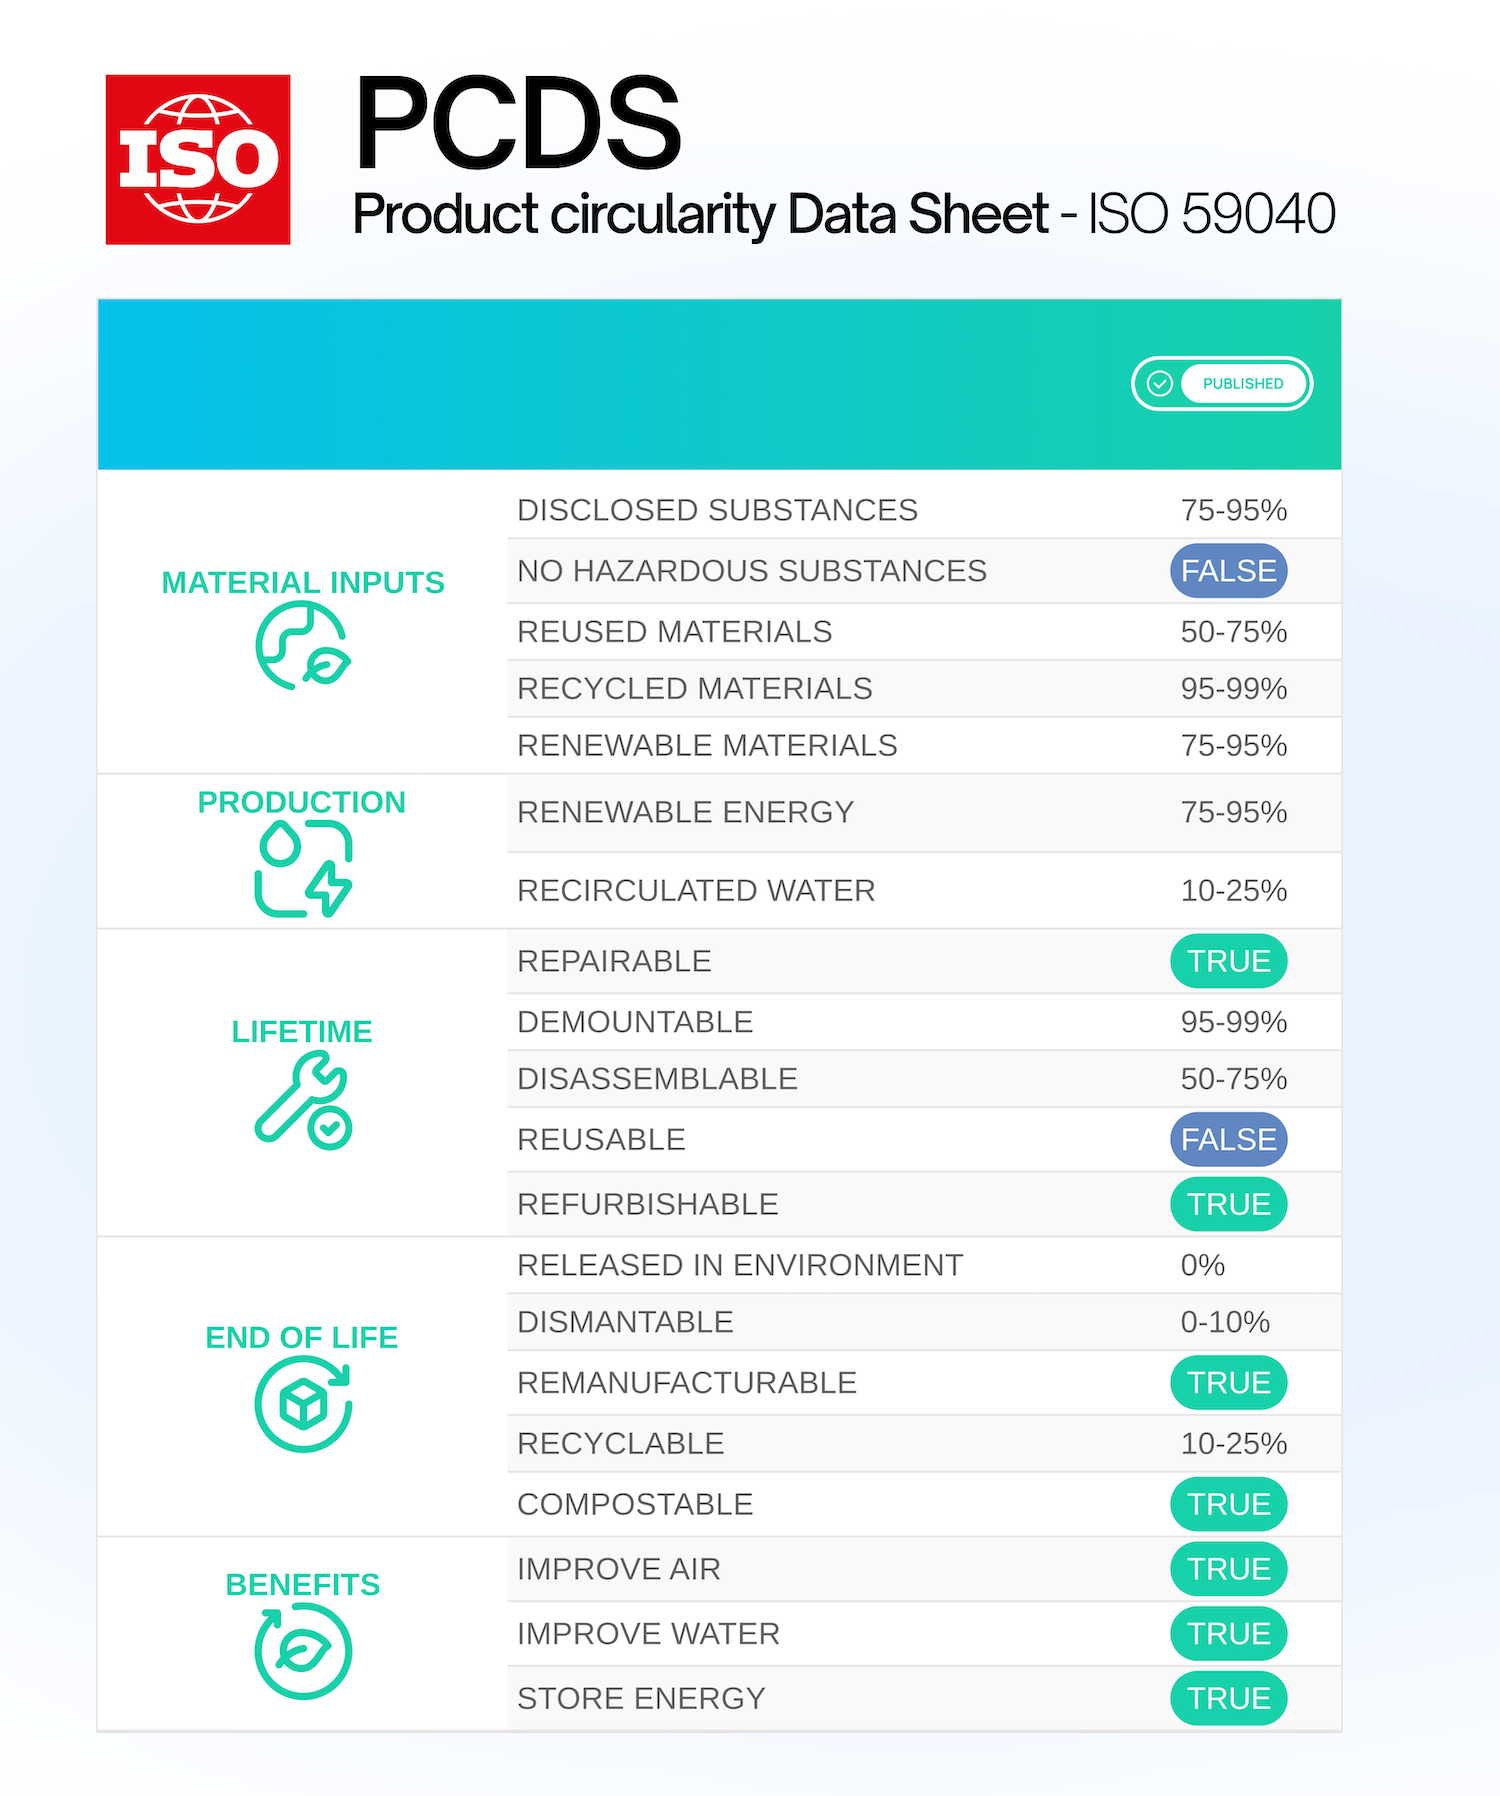Click the TRUE badge for Refurbishable
Viewport: 1500px width, 1796px height.
(1228, 1204)
